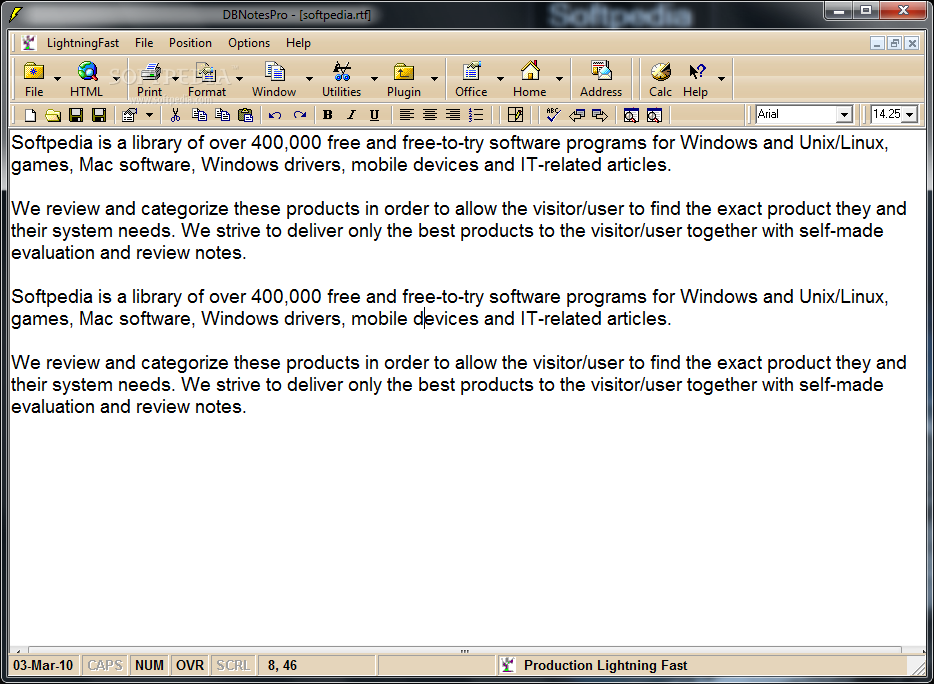This screenshot has height=684, width=934.
Task: Cut the selection with the scissors icon
Action: (175, 115)
